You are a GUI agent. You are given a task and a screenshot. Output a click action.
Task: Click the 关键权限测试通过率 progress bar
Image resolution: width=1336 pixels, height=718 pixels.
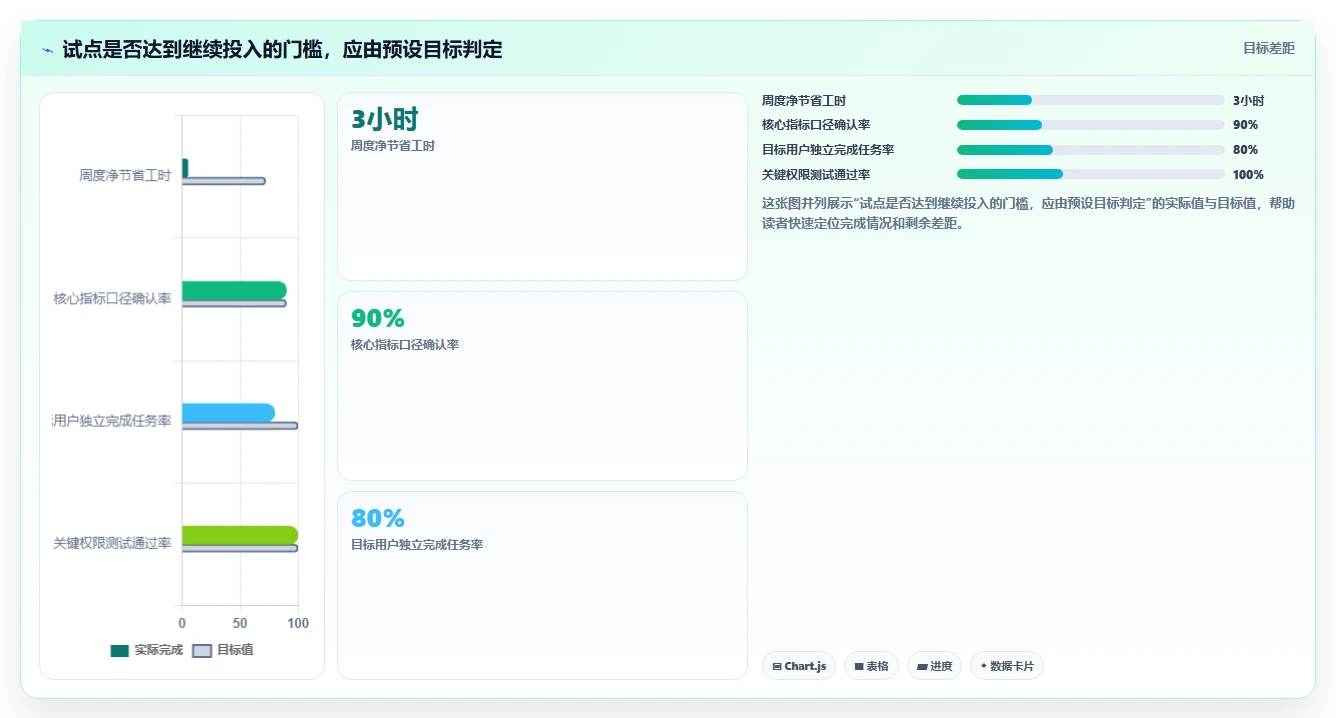pos(1090,174)
